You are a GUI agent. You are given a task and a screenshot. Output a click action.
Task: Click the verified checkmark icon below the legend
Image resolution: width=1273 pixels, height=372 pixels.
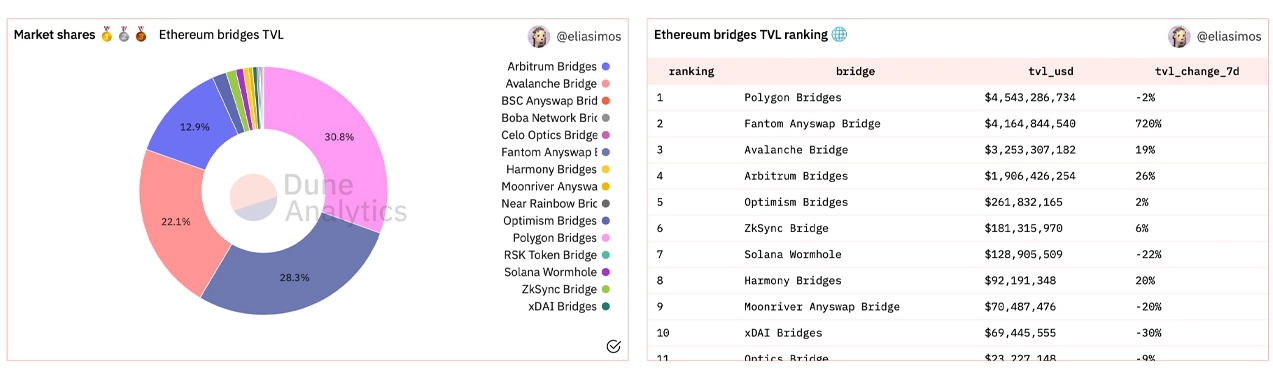click(614, 347)
